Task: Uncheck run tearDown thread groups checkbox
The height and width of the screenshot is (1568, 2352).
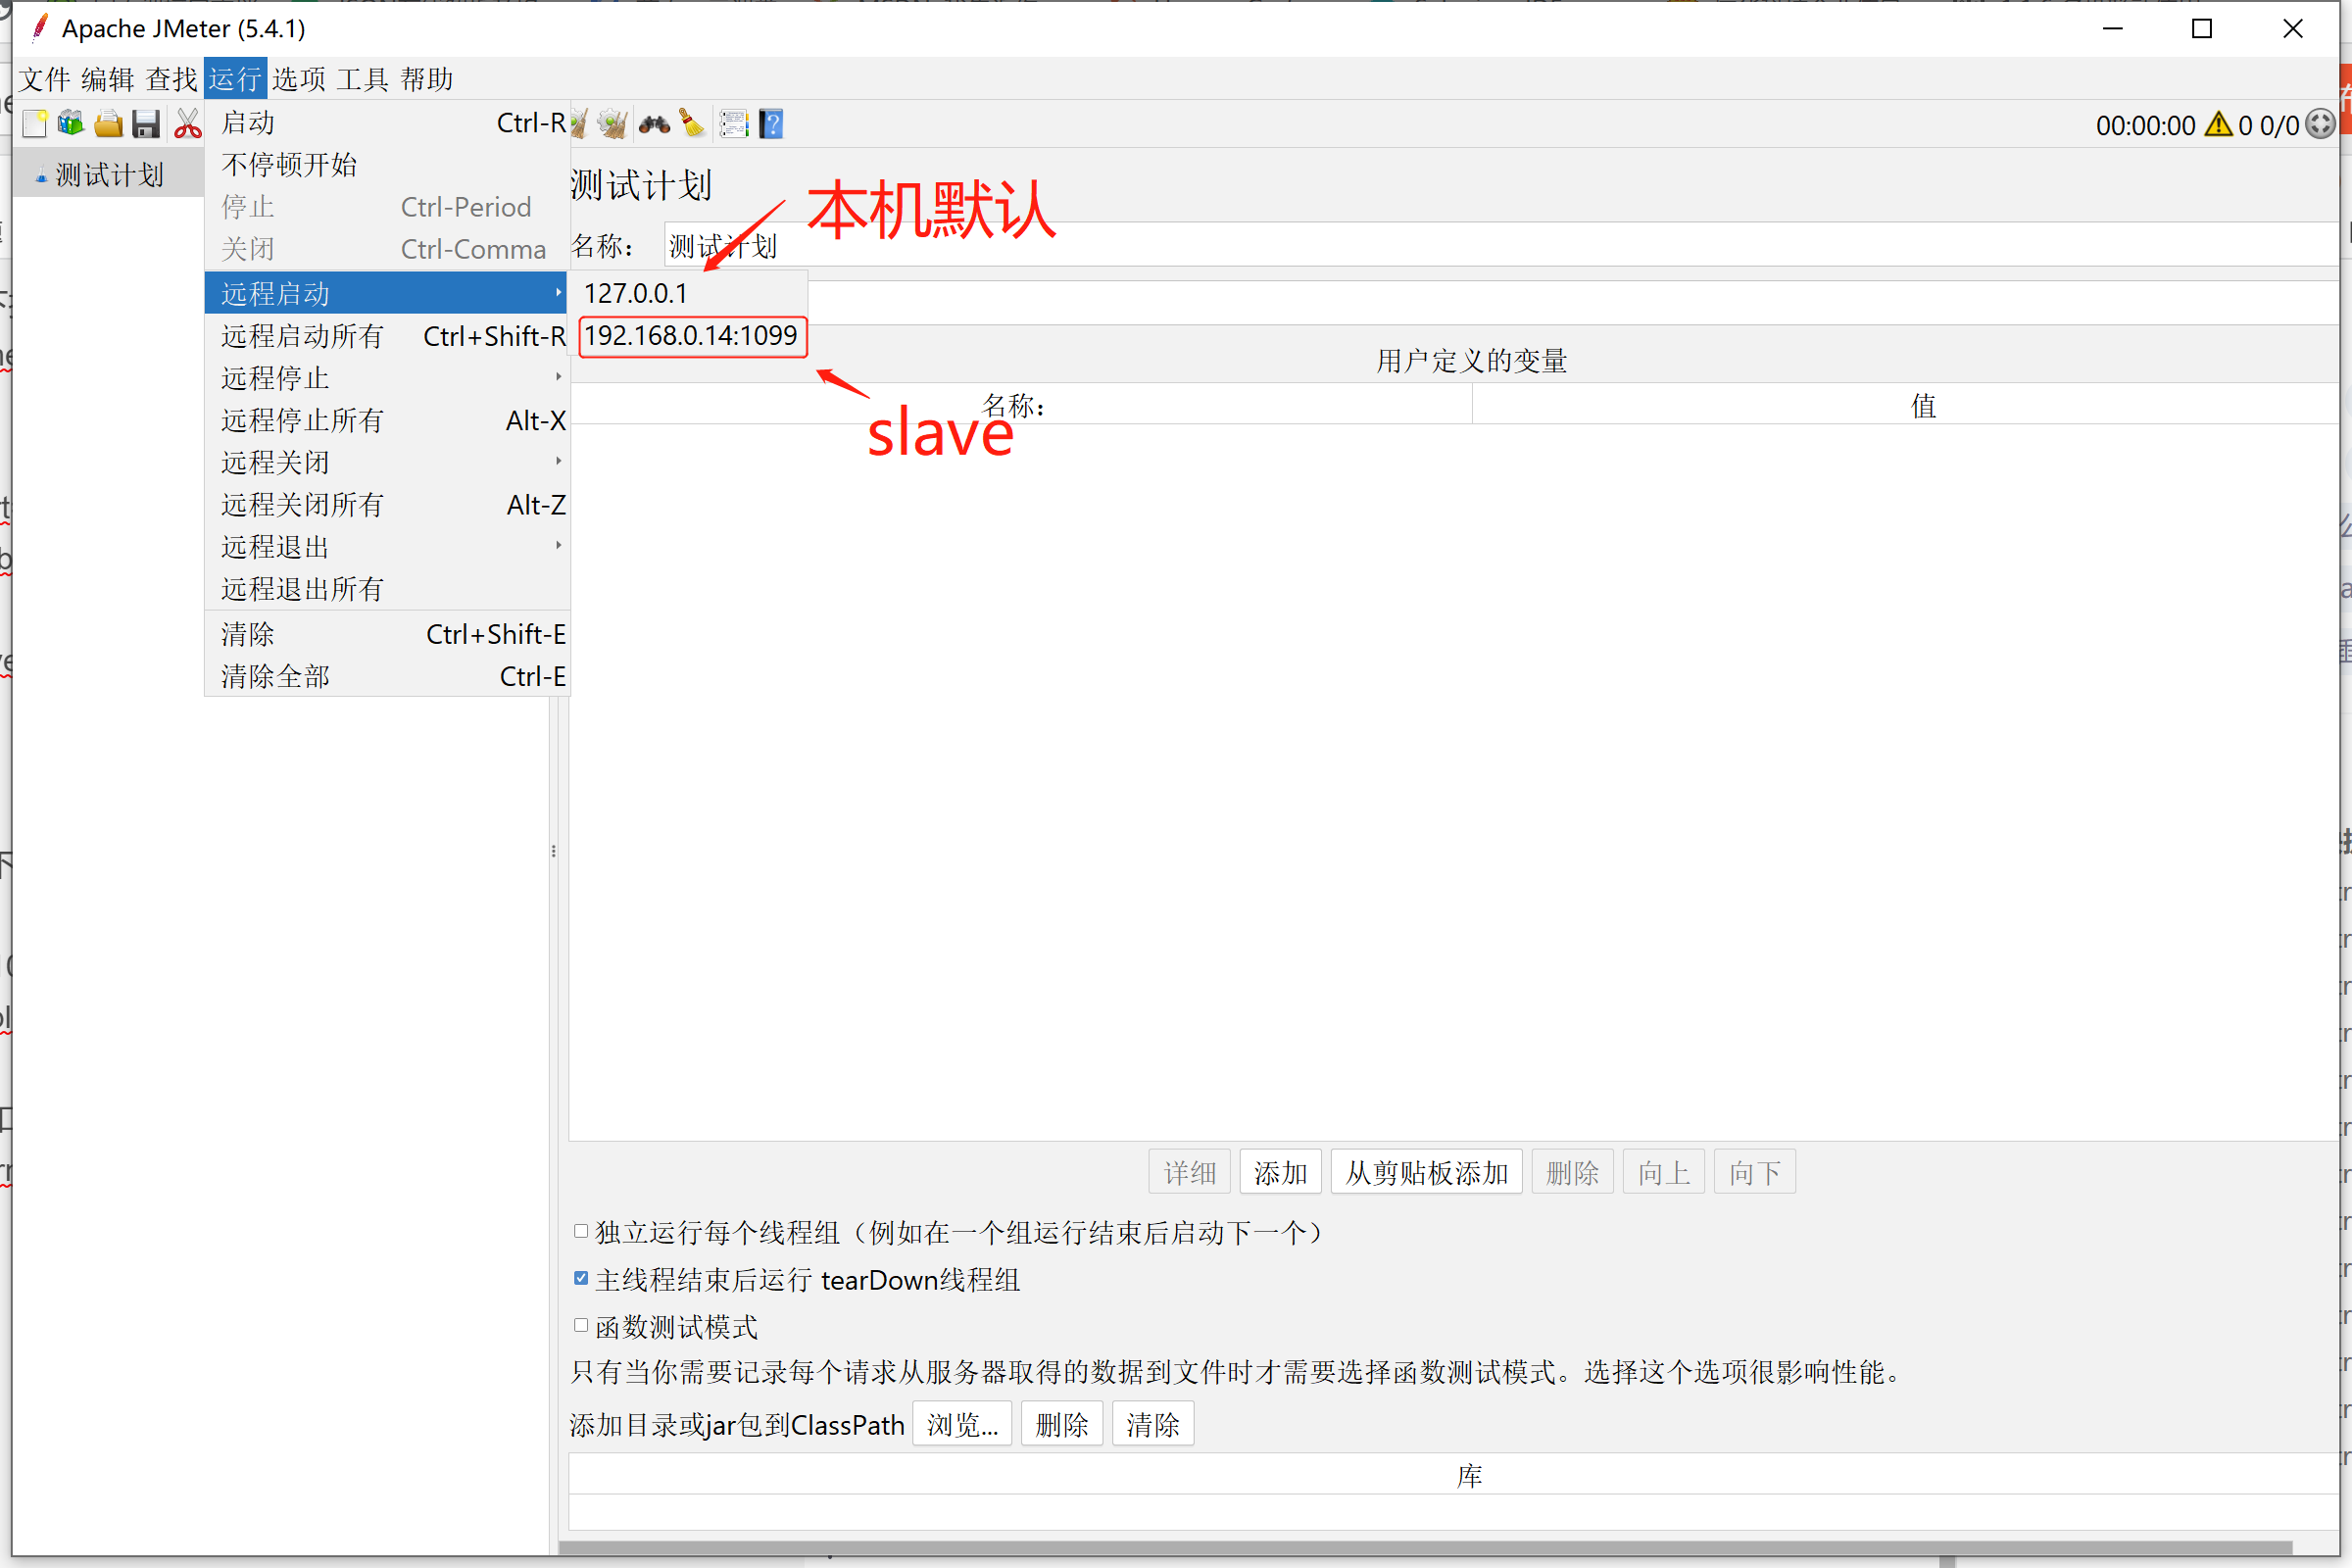Action: point(581,1278)
